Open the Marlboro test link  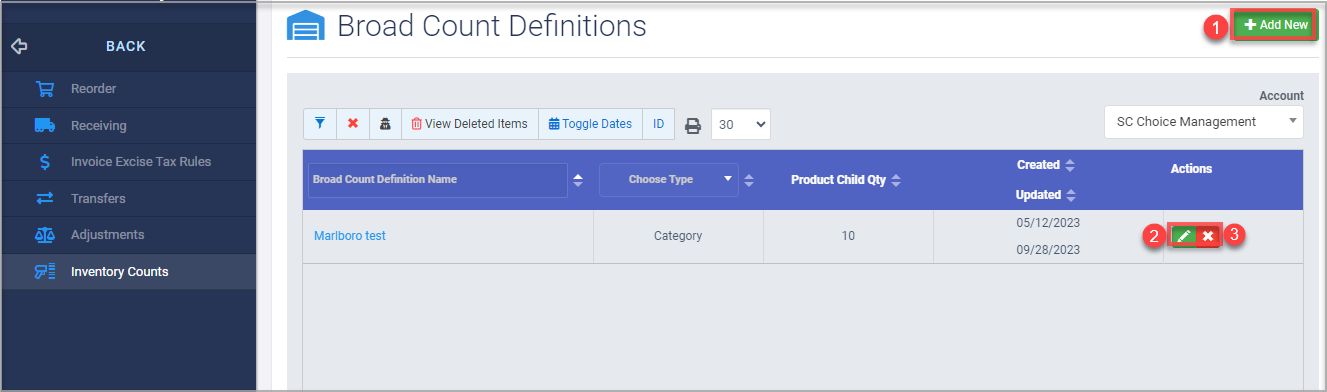(350, 236)
